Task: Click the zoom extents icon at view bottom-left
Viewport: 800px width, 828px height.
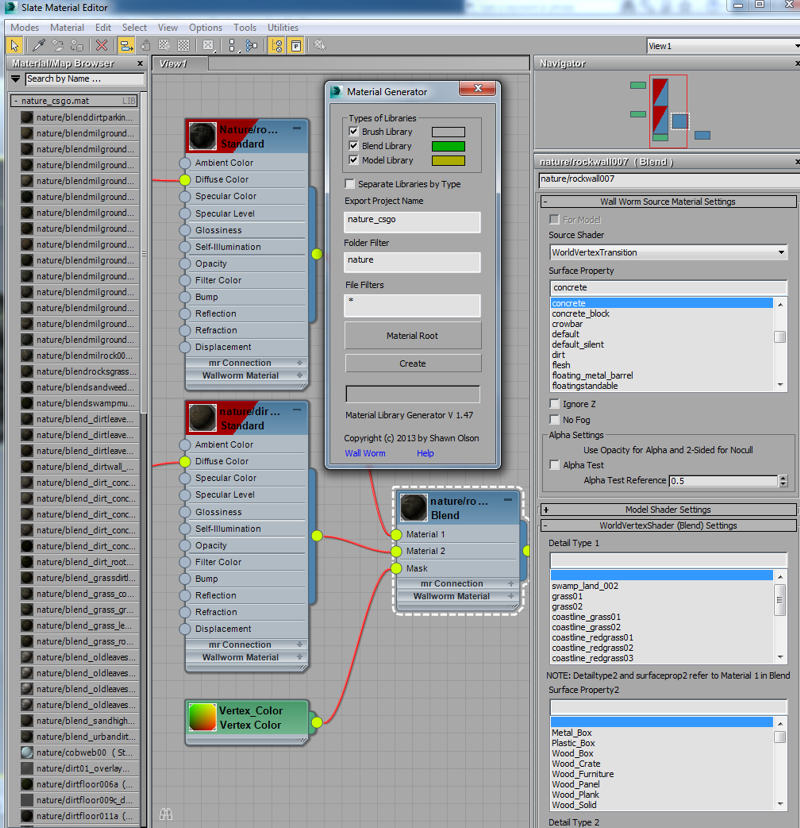Action: (x=166, y=814)
